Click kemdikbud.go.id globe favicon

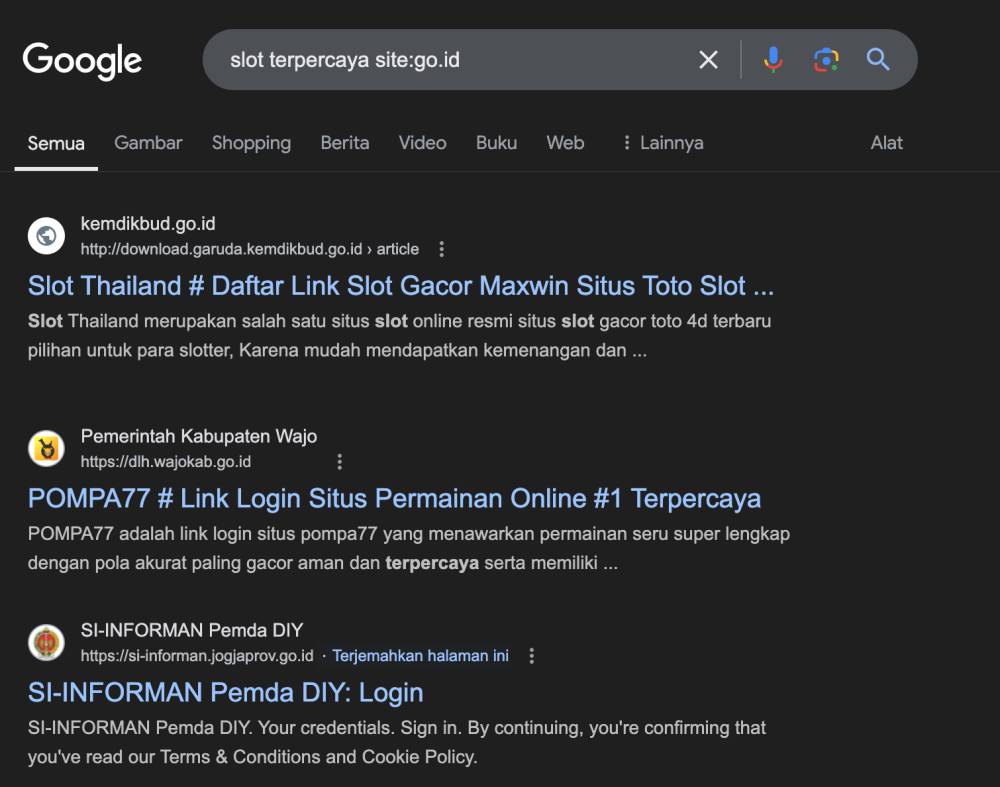tap(46, 236)
